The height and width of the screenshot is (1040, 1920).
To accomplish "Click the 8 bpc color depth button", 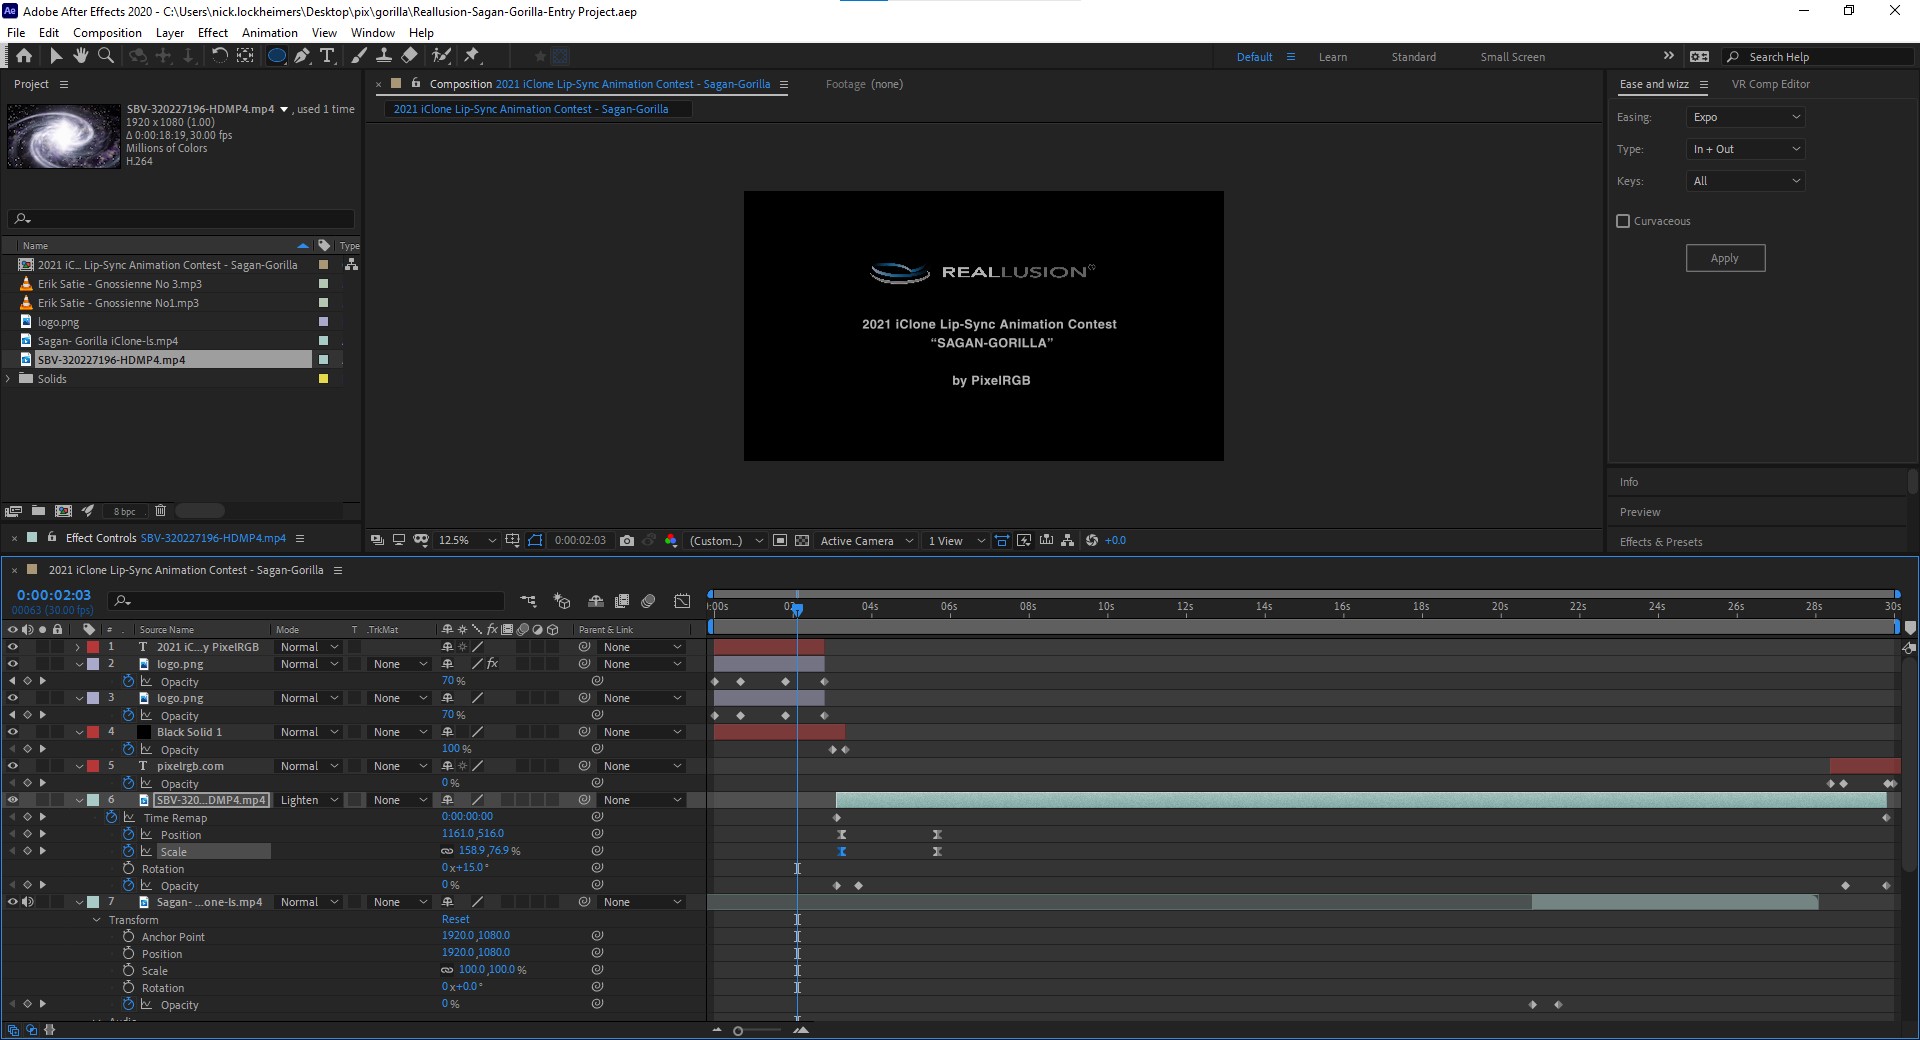I will coord(124,512).
